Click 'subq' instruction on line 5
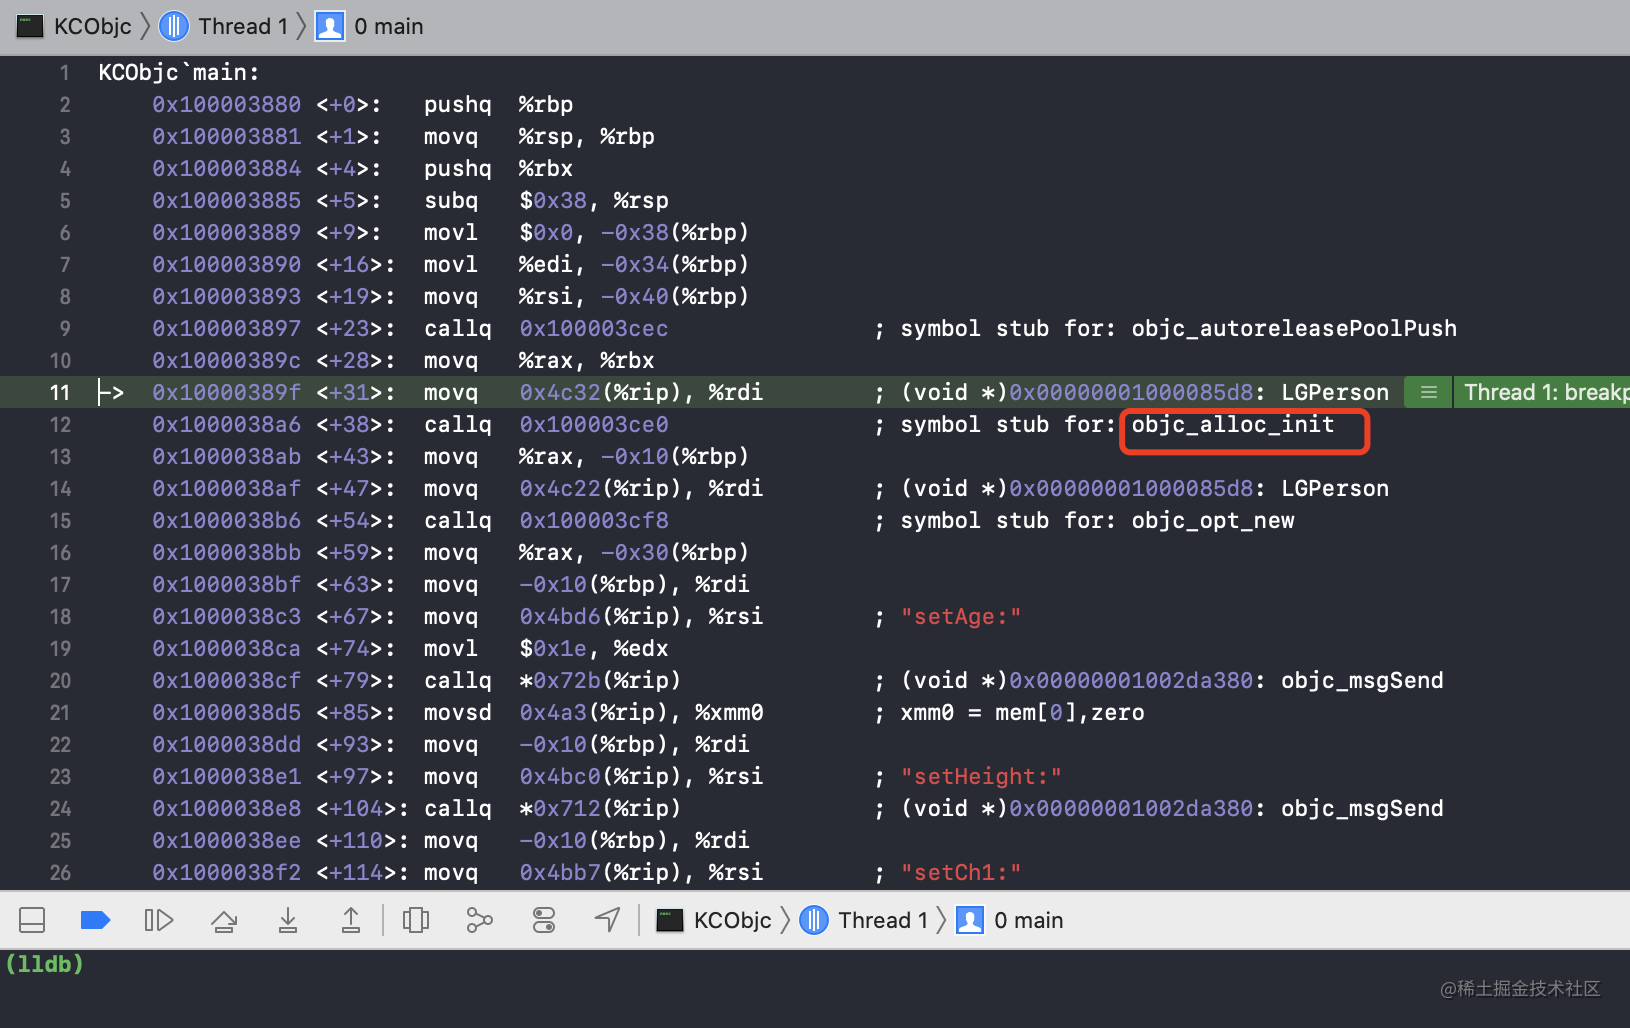The height and width of the screenshot is (1028, 1630). coord(451,200)
